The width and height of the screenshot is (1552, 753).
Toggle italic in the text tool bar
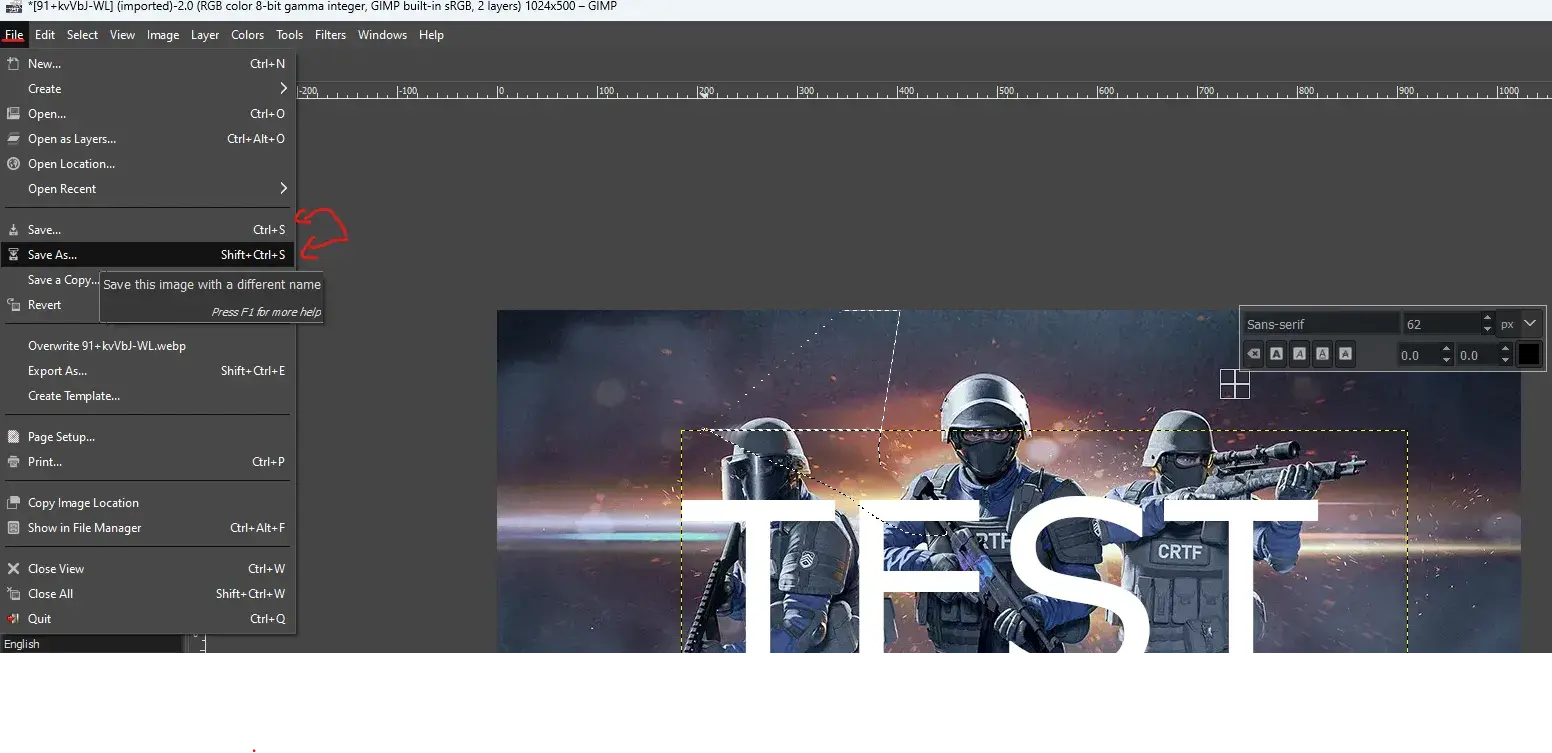coord(1299,354)
